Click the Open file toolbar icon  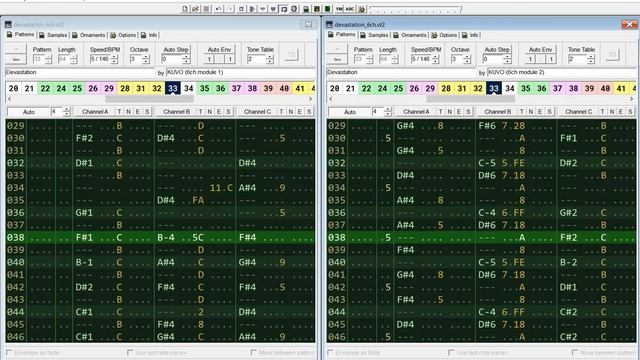(x=196, y=9)
